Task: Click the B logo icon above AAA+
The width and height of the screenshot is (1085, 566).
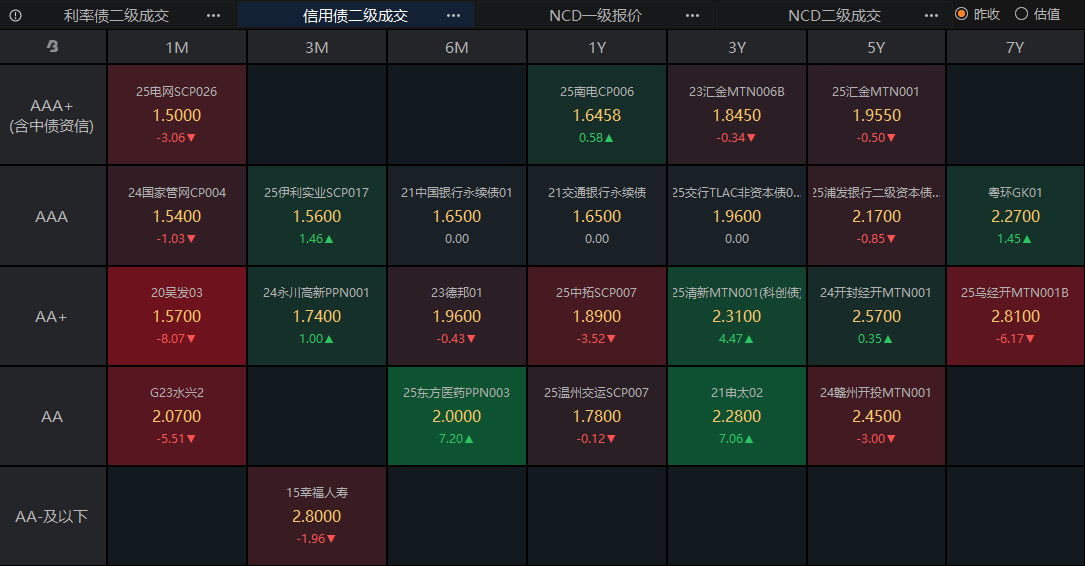Action: point(52,47)
